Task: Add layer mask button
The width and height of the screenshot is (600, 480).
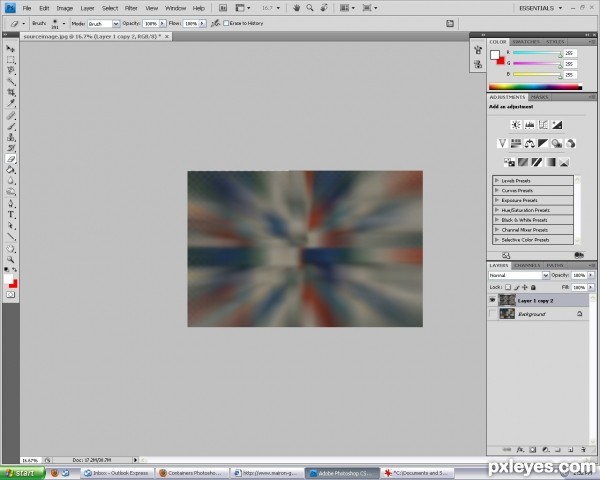Action: coord(533,450)
